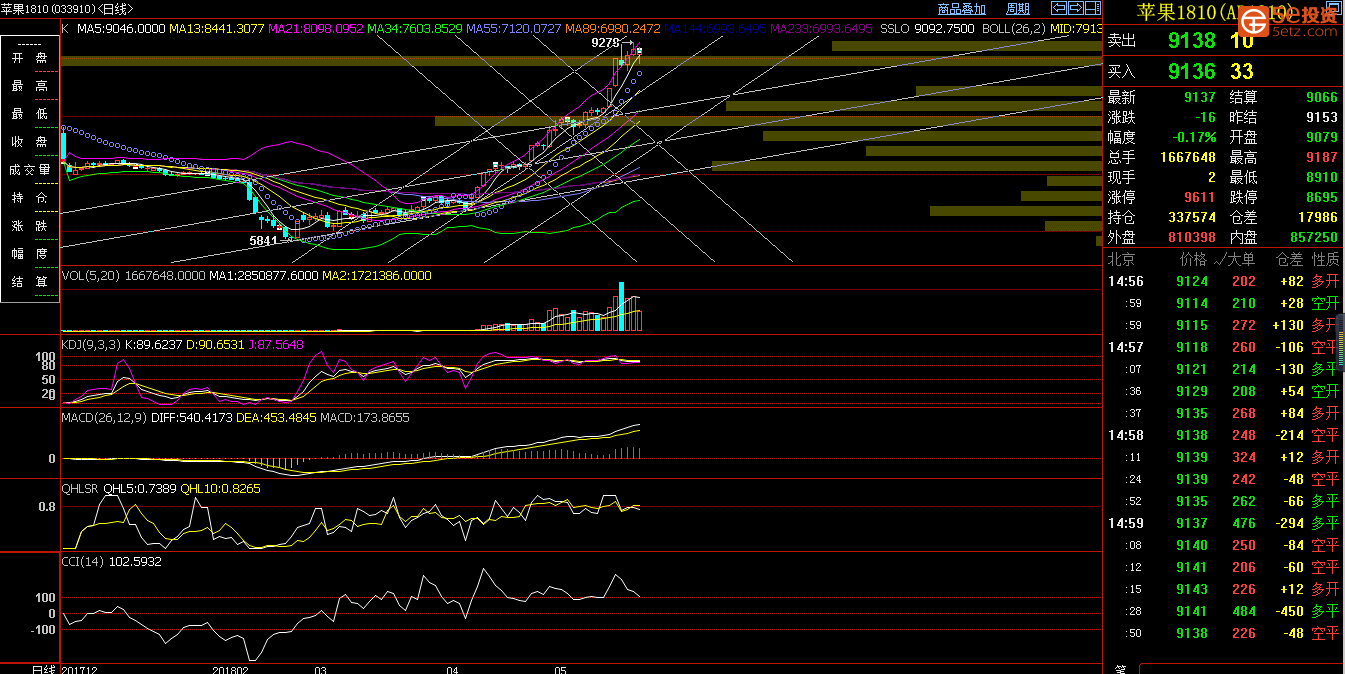The image size is (1345, 674).
Task: Sort by the 价格 column header
Action: 1193,259
